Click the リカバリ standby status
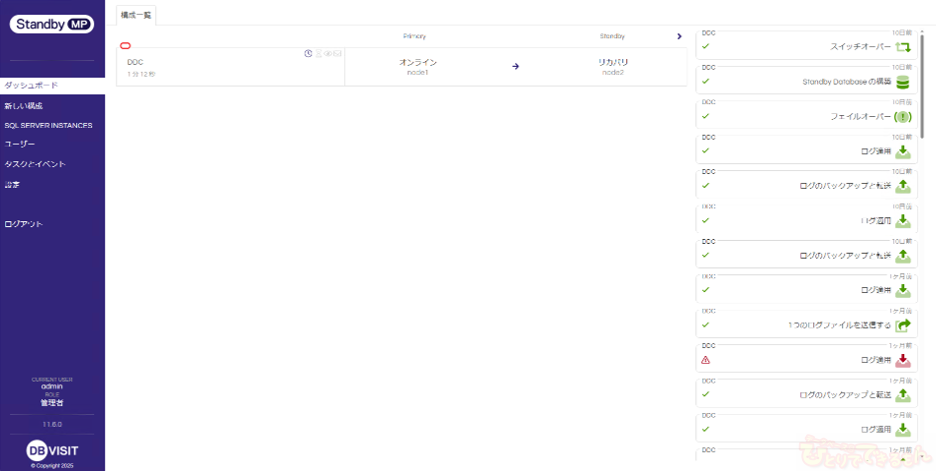Screen dimensions: 936x471 click(x=613, y=62)
